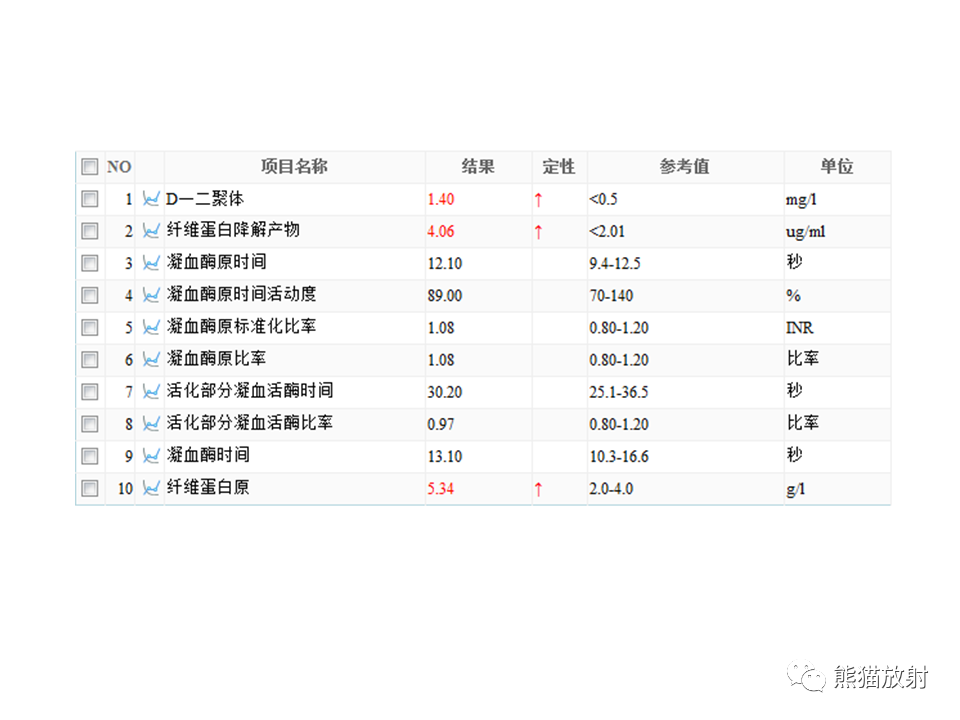Viewport: 960px width, 720px height.
Task: Check the box for row 6 凝血酶原比率
Action: click(x=90, y=359)
